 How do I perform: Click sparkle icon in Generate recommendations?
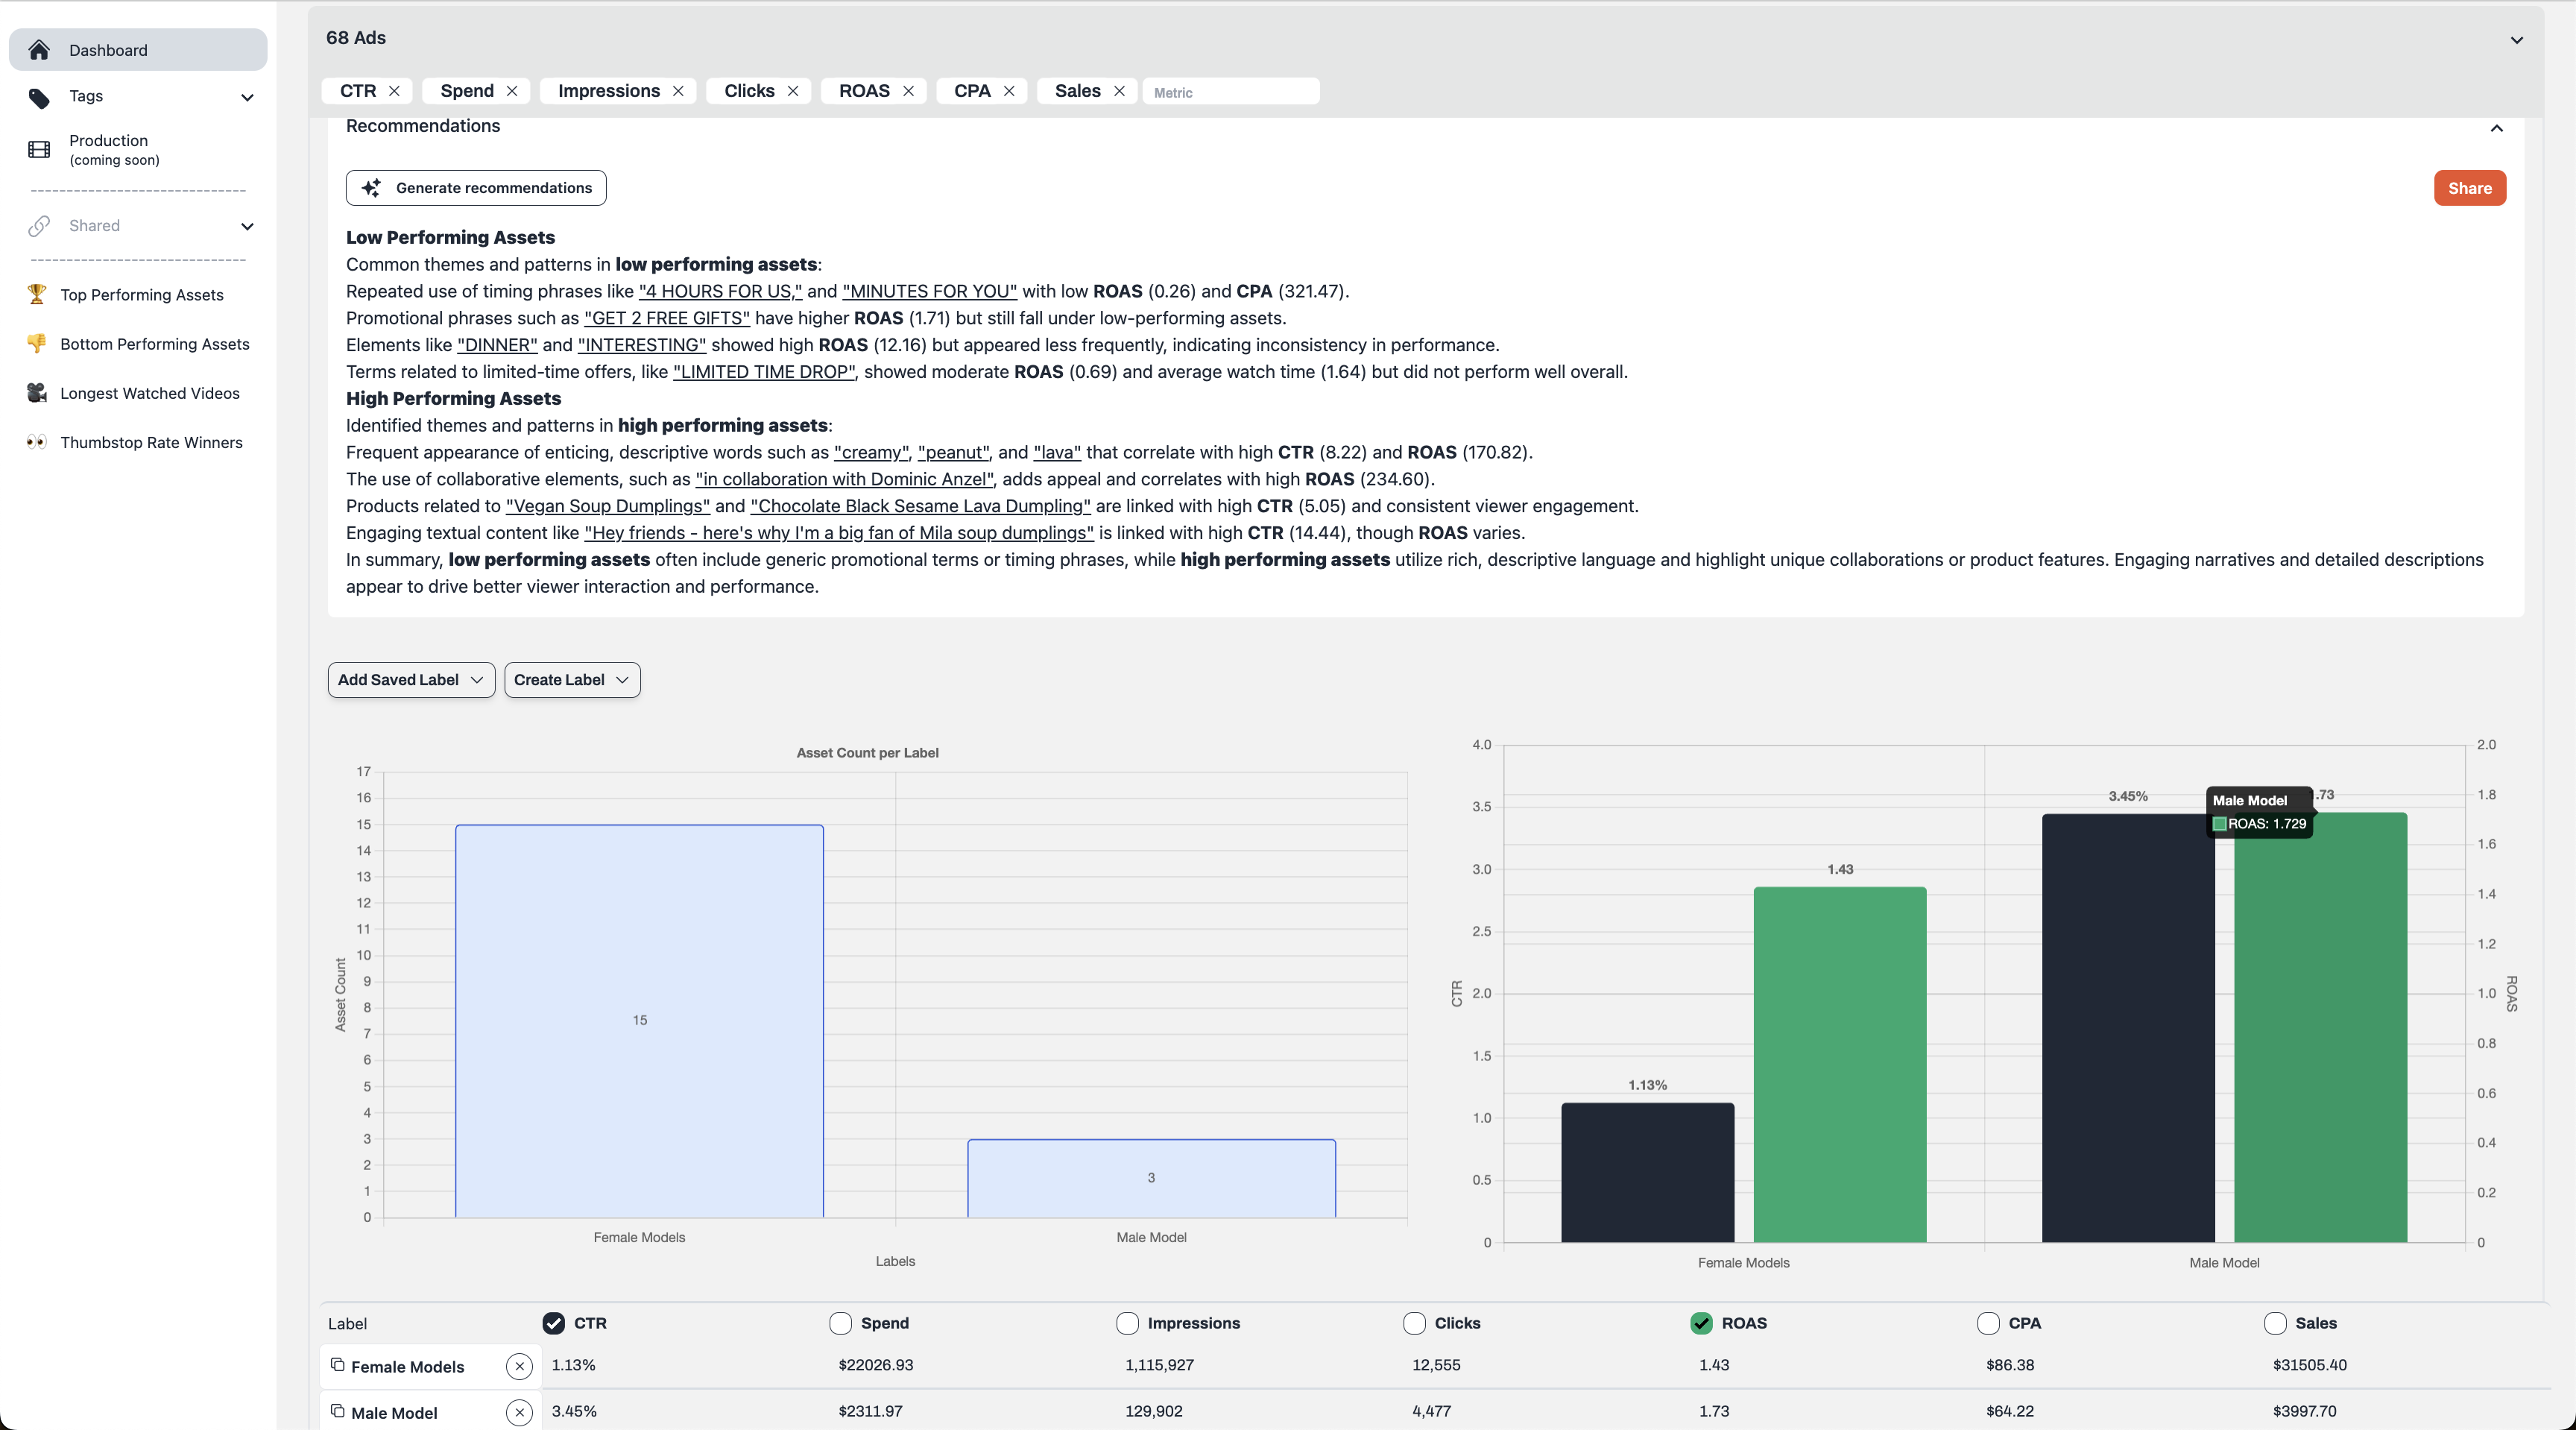click(371, 188)
